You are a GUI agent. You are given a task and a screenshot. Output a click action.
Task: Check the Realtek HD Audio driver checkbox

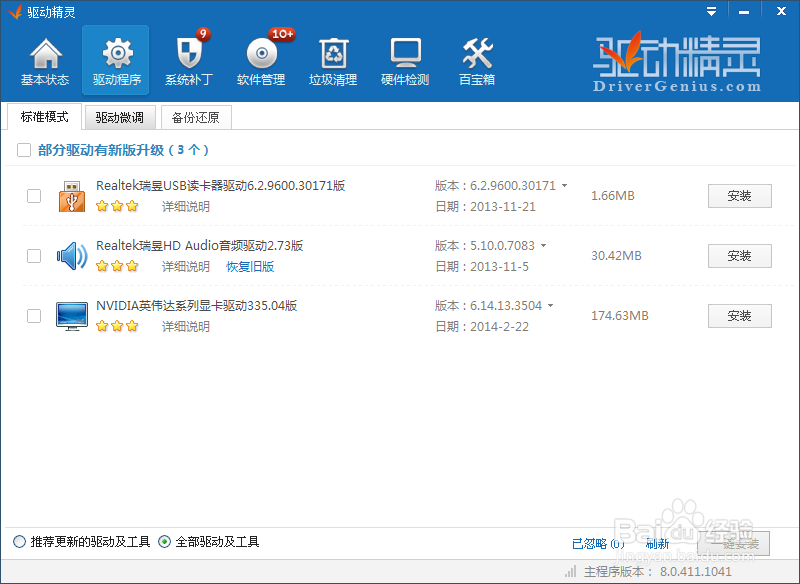34,256
